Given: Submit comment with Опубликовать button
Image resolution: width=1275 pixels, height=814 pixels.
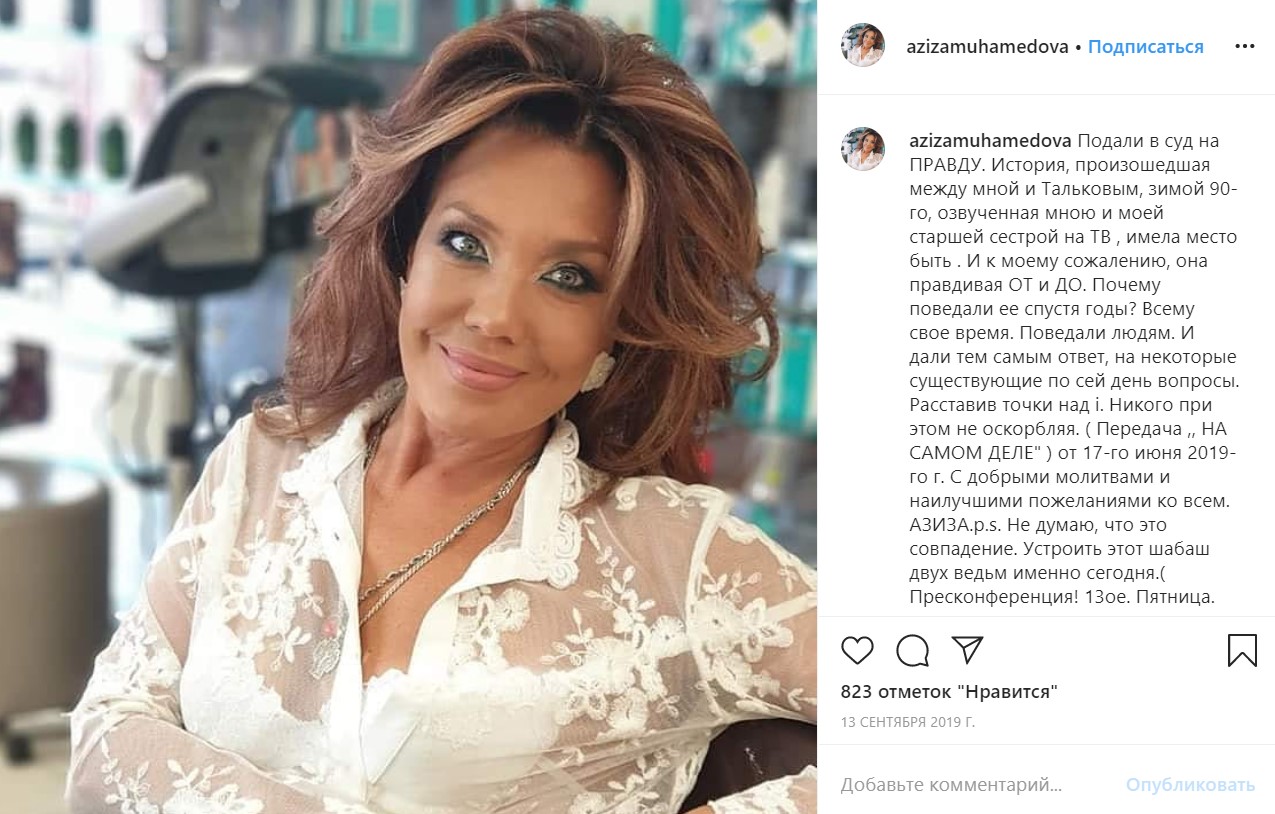Looking at the screenshot, I should (x=1190, y=785).
